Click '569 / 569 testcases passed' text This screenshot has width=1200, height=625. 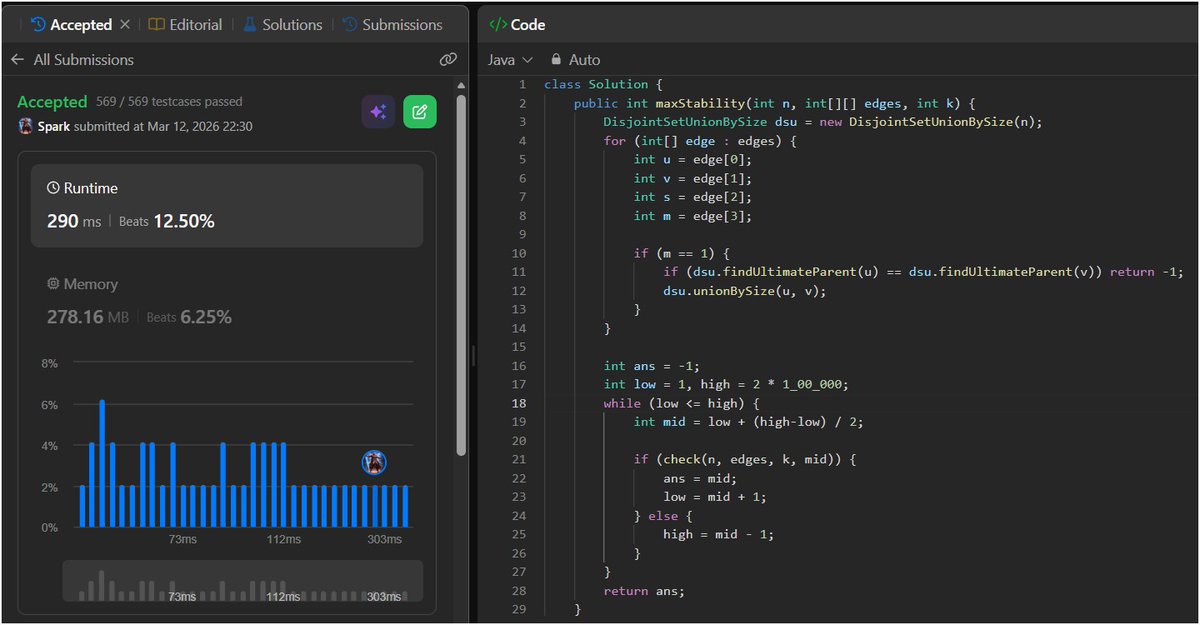point(169,102)
